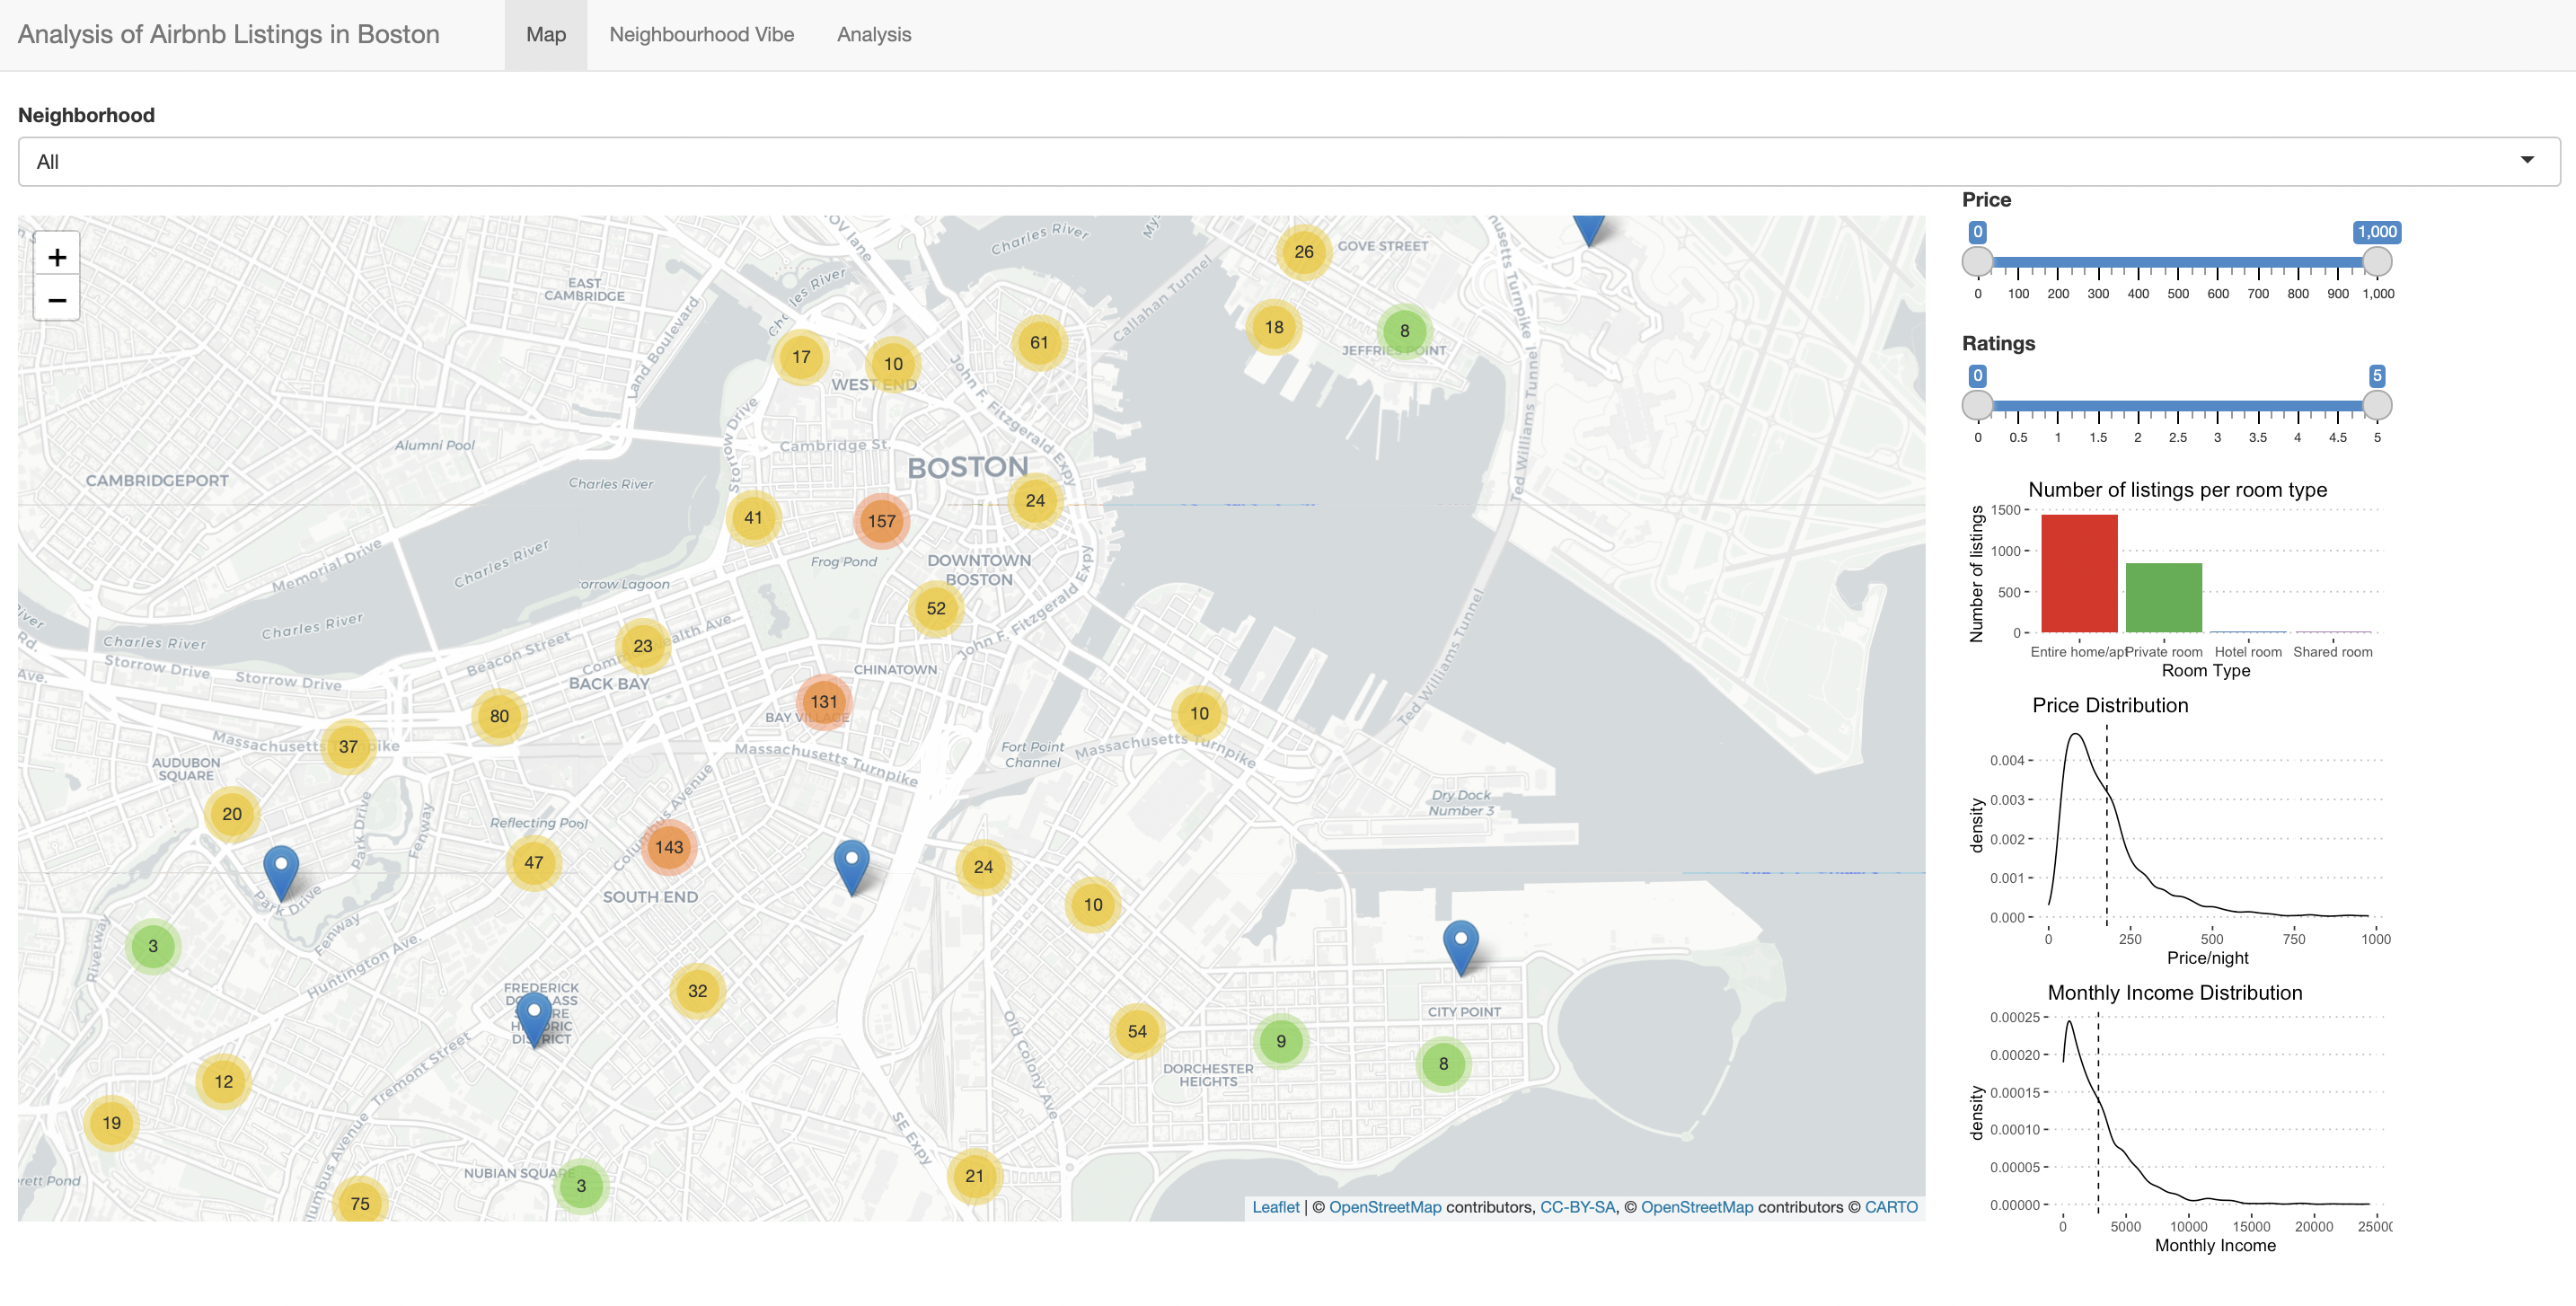2576x1306 pixels.
Task: Click the yellow 80 cluster near Back Bay
Action: [x=499, y=716]
